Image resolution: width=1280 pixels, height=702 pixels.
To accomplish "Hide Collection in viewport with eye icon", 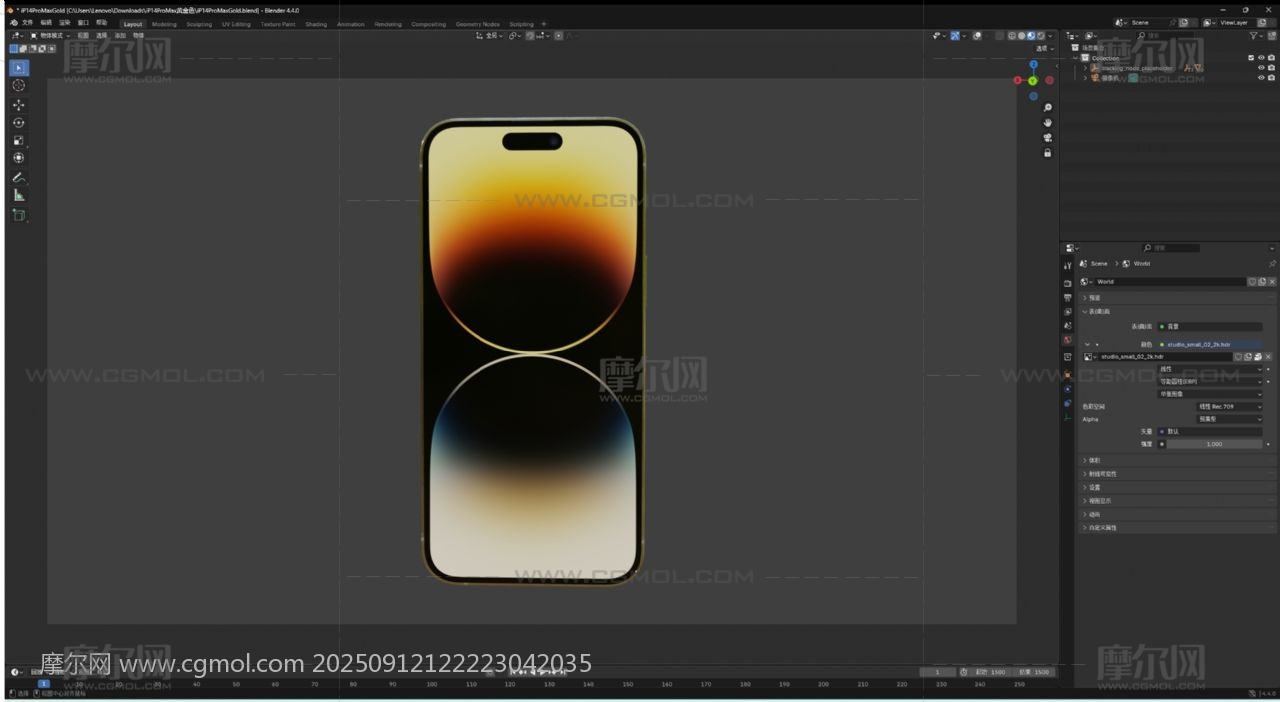I will [x=1261, y=58].
